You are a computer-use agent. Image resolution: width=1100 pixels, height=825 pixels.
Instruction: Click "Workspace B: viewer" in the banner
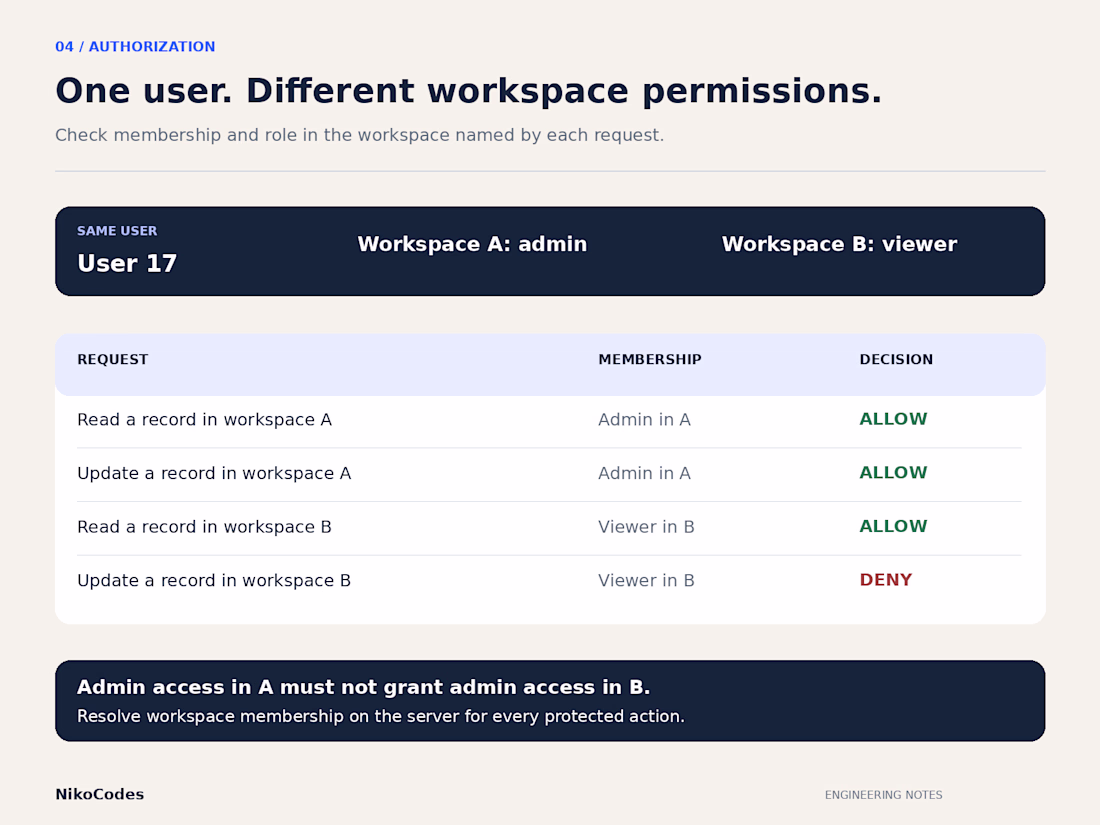coord(839,243)
